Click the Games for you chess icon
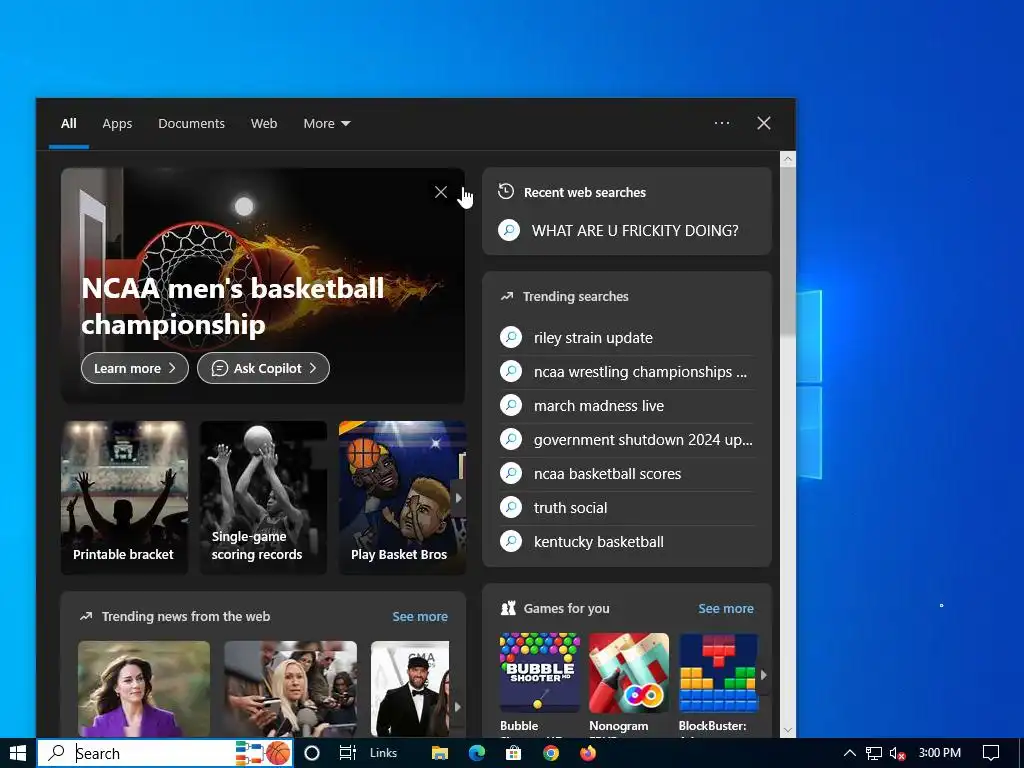Image resolution: width=1024 pixels, height=768 pixels. tap(507, 608)
